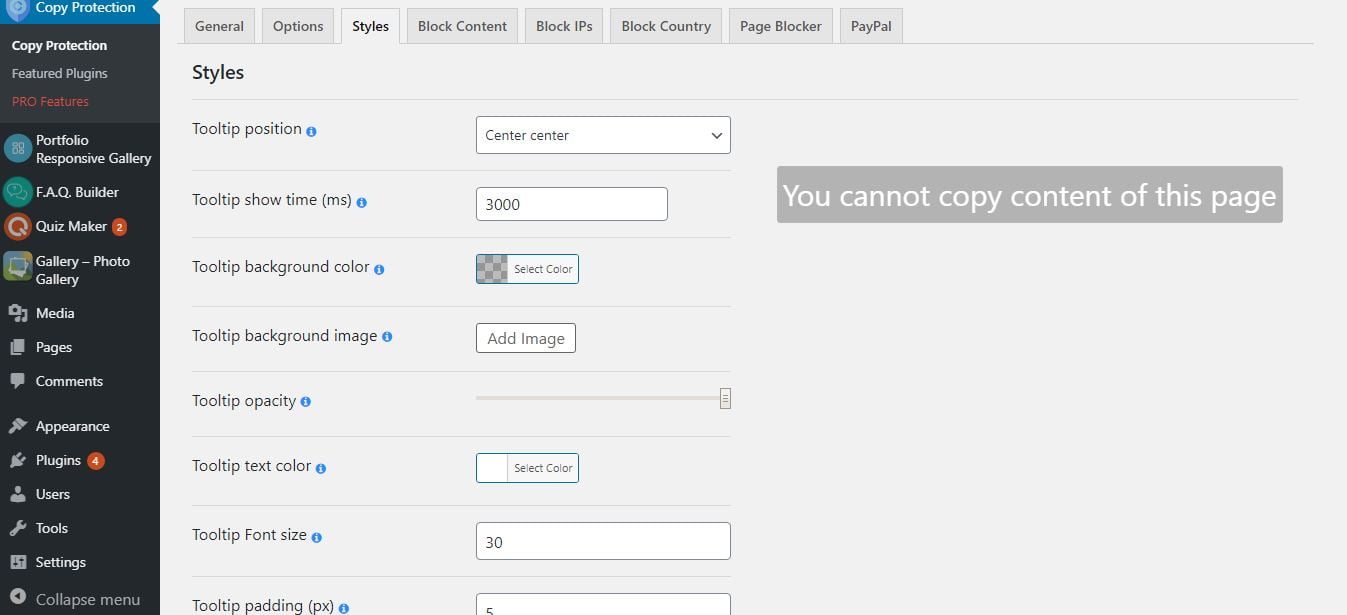
Task: Open the Block IPs tab
Action: tap(564, 26)
